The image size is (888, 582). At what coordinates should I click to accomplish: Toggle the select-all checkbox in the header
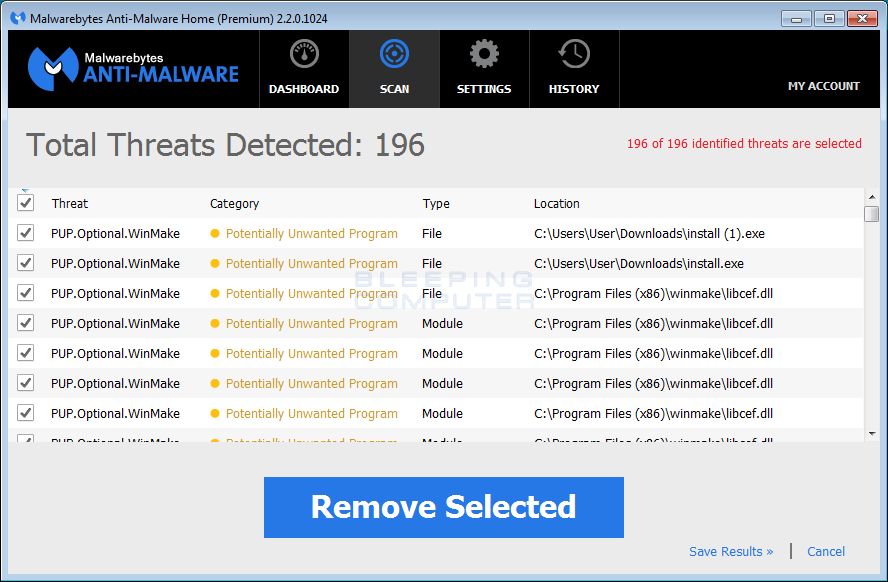(x=25, y=202)
